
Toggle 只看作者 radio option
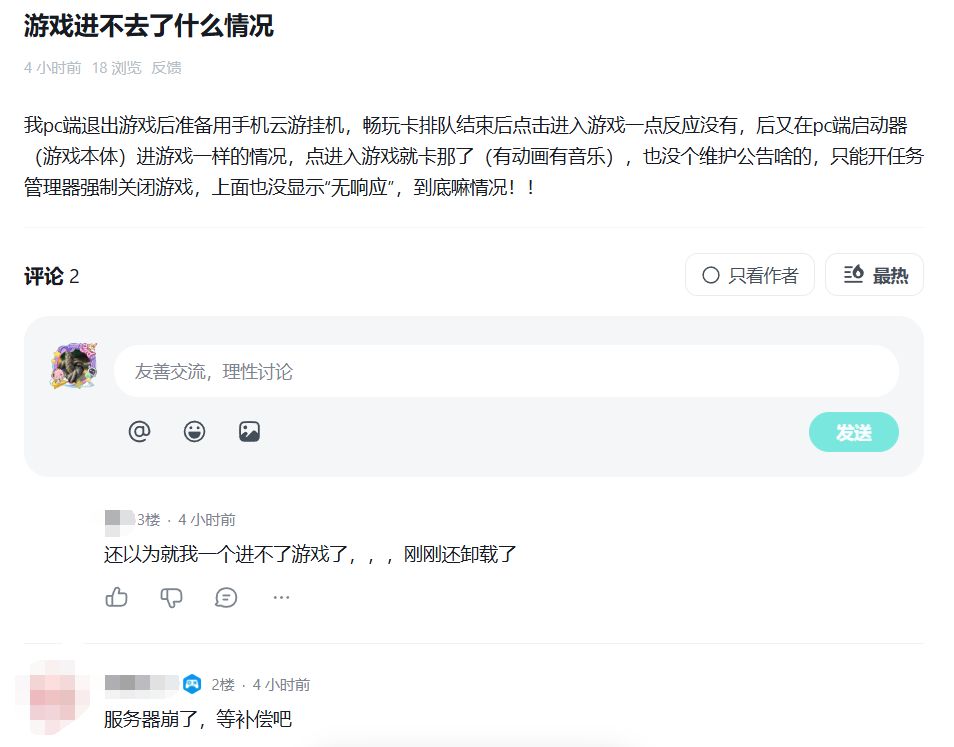[750, 275]
